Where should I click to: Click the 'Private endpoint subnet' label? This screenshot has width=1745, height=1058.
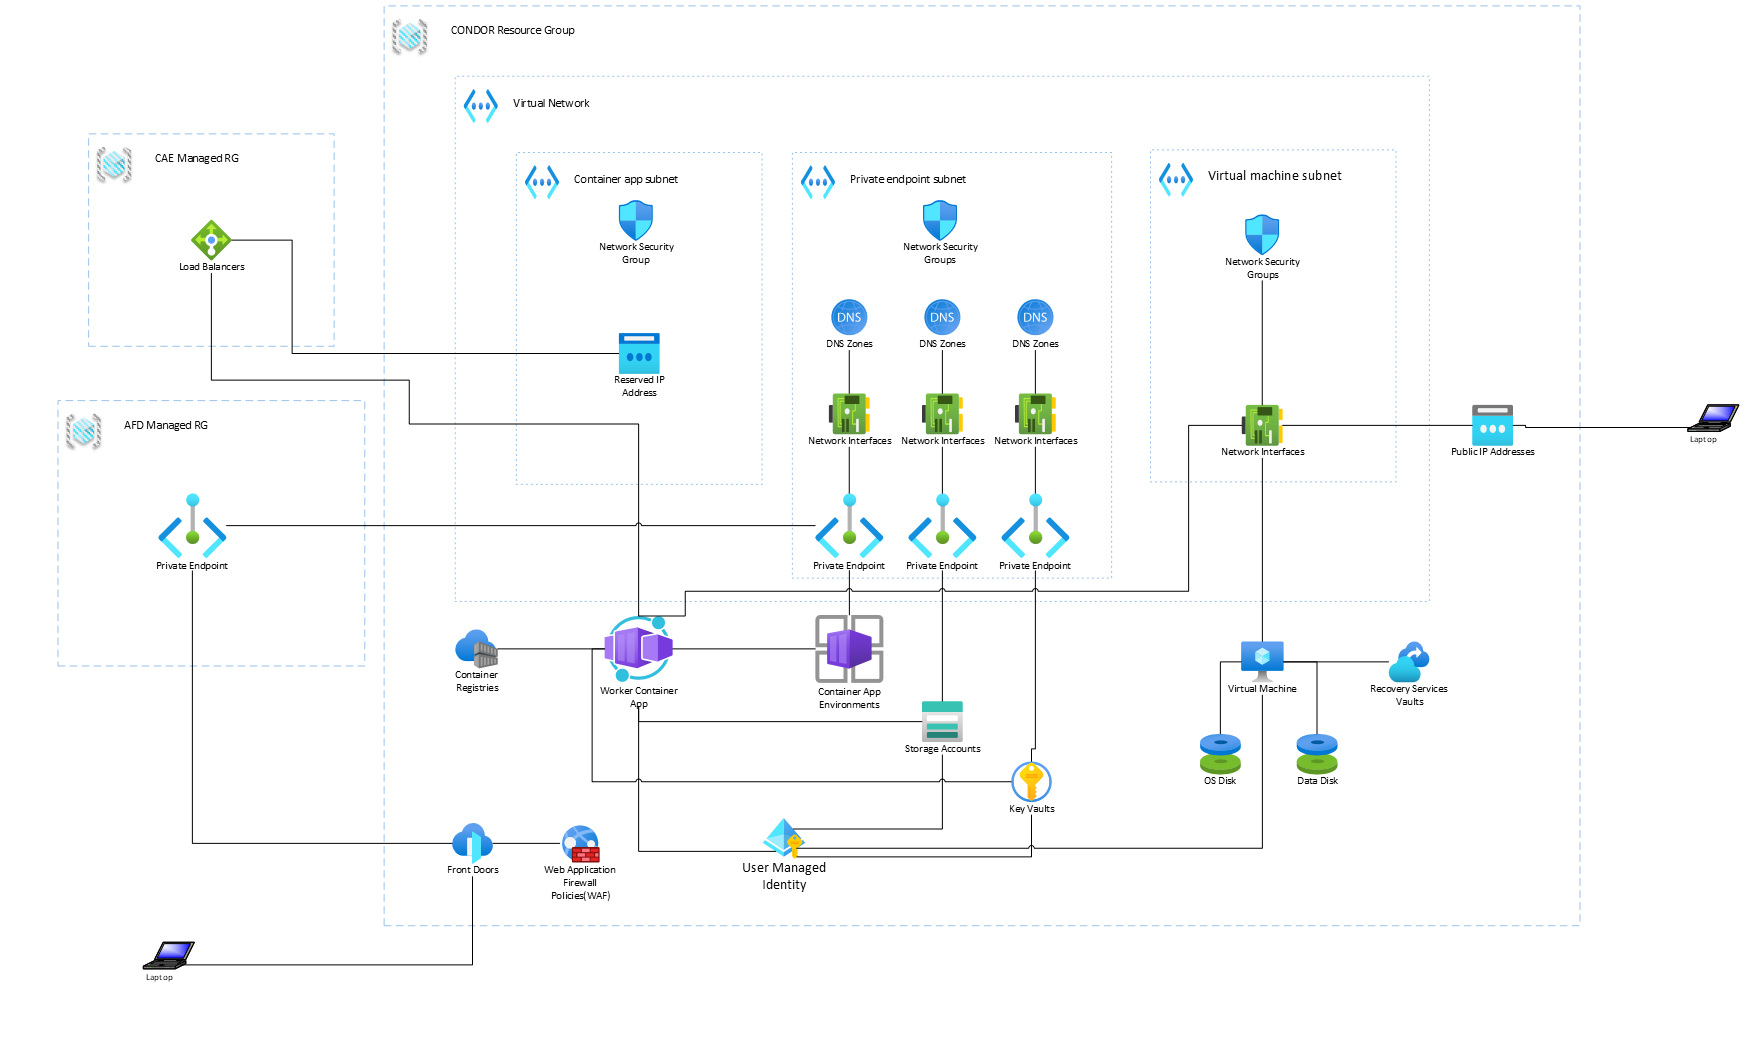tap(908, 179)
